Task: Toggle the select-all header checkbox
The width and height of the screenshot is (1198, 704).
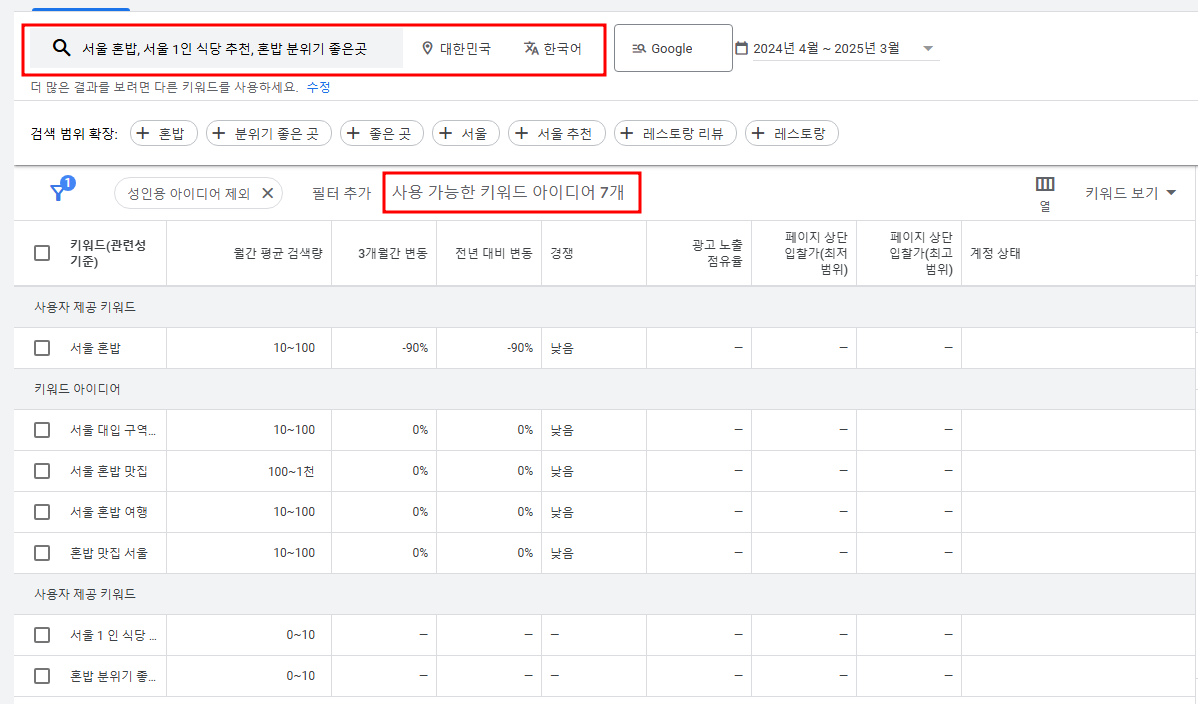Action: 42,253
